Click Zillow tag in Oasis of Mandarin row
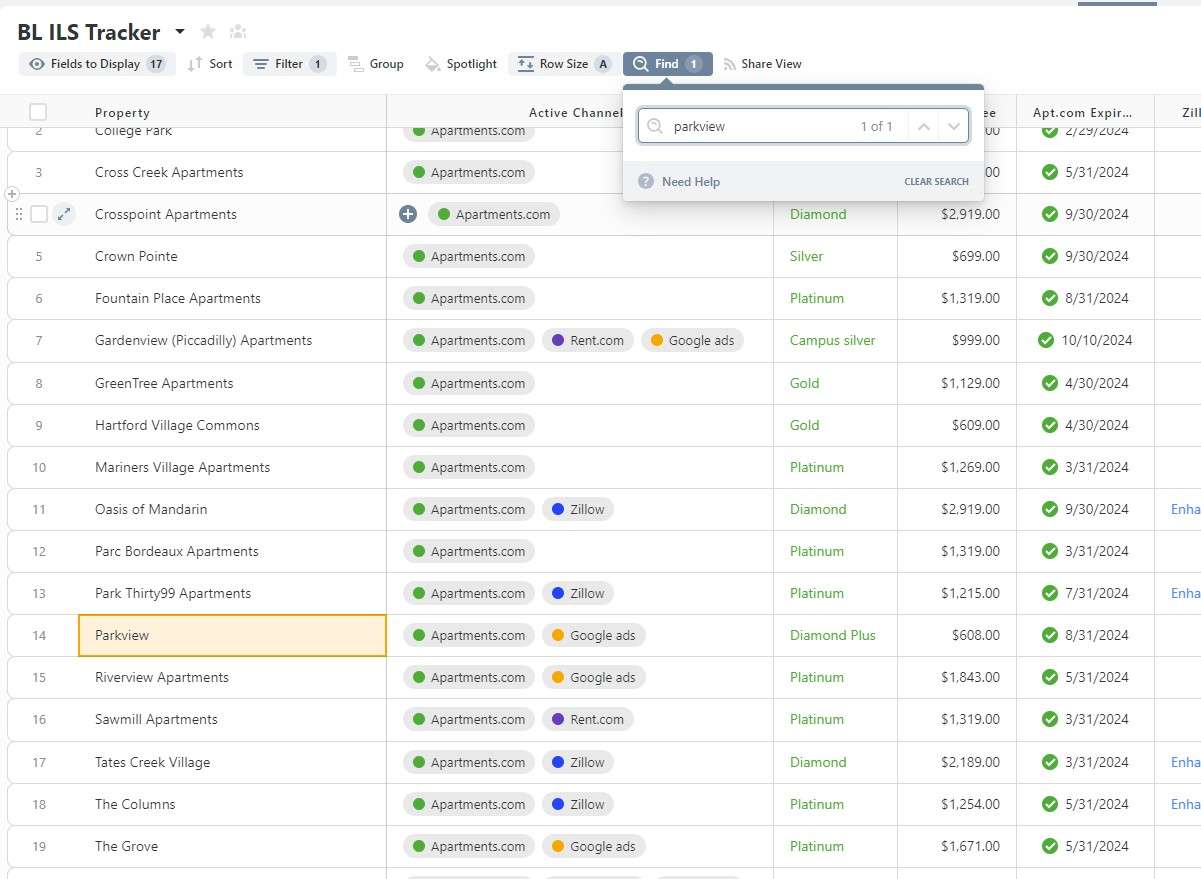The image size is (1201, 879). [x=578, y=509]
